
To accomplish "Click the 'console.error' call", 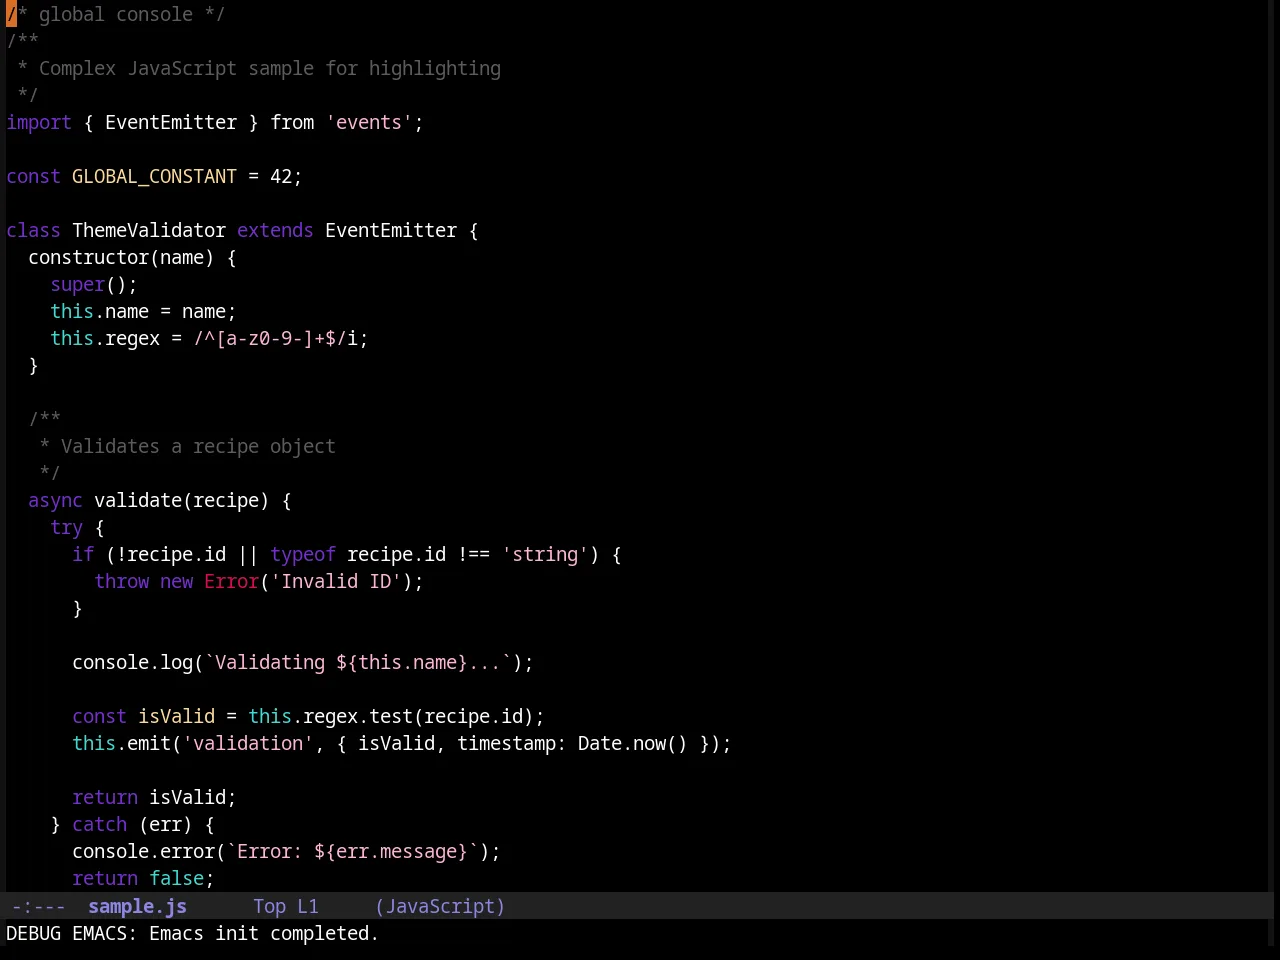I will (x=143, y=851).
